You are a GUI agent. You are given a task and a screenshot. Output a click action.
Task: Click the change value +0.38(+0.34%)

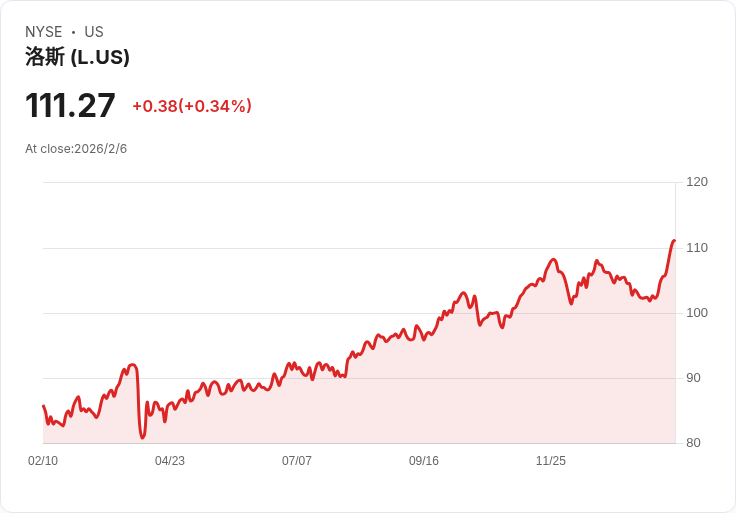(192, 106)
